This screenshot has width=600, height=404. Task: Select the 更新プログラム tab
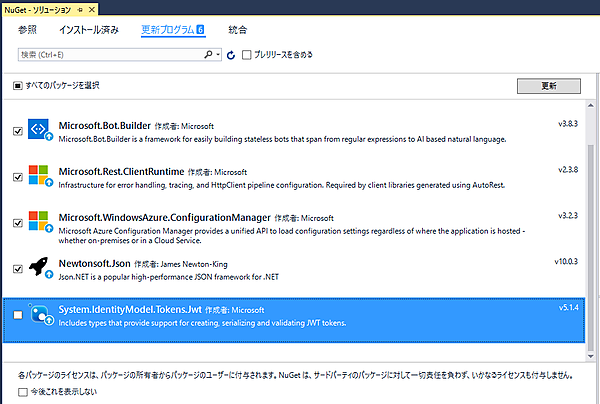[173, 30]
